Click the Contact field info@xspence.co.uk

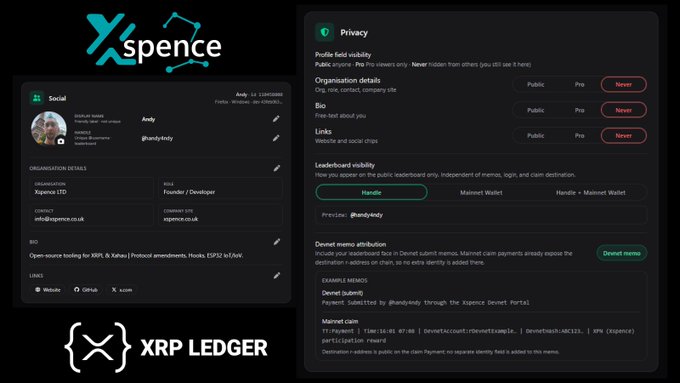92,215
